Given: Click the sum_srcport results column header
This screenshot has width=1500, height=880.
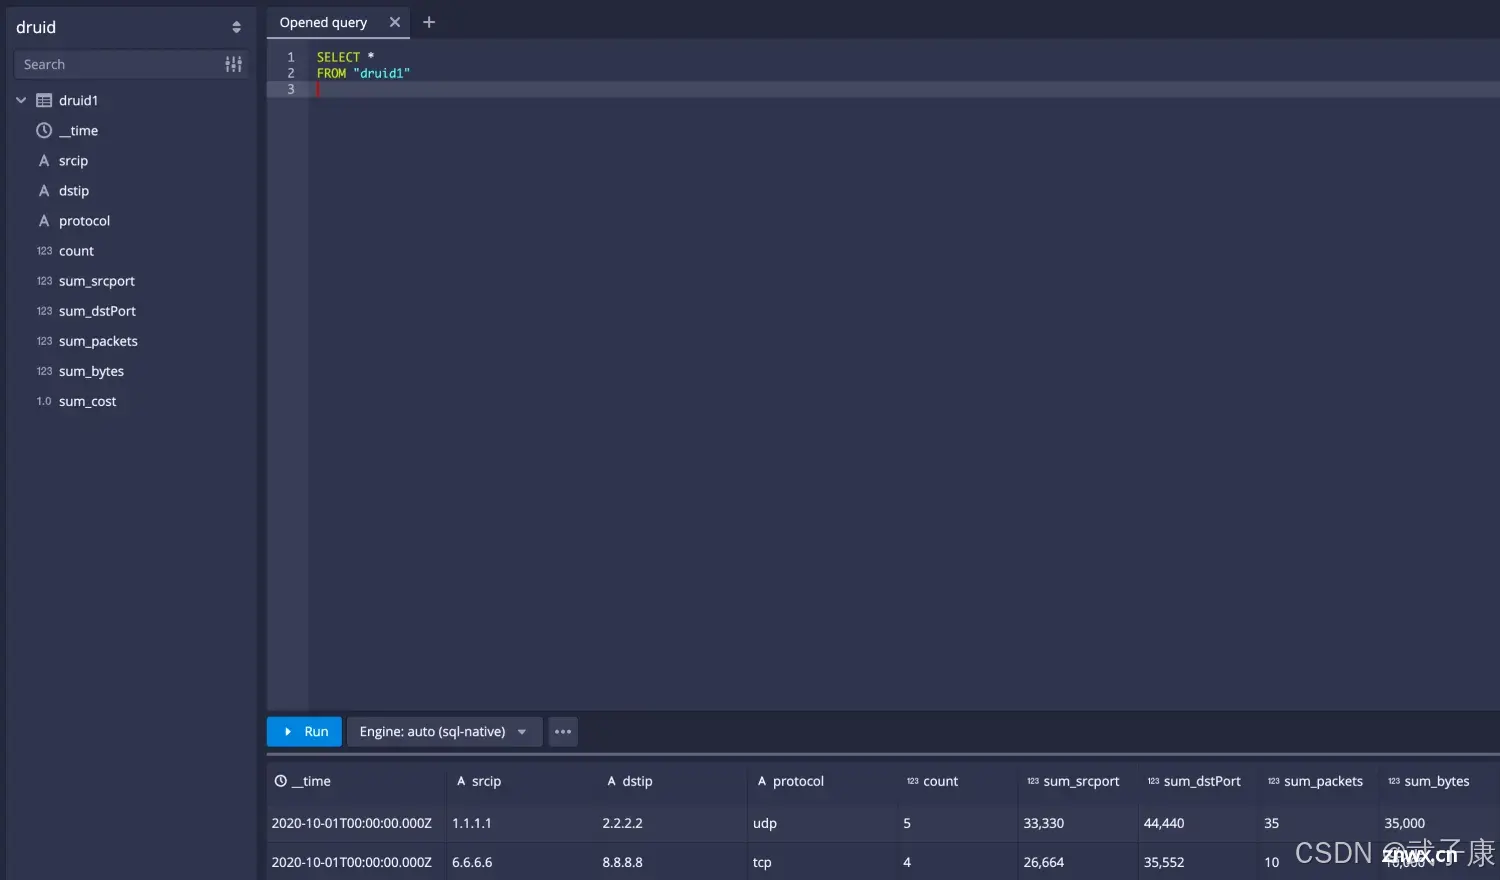Looking at the screenshot, I should point(1078,781).
